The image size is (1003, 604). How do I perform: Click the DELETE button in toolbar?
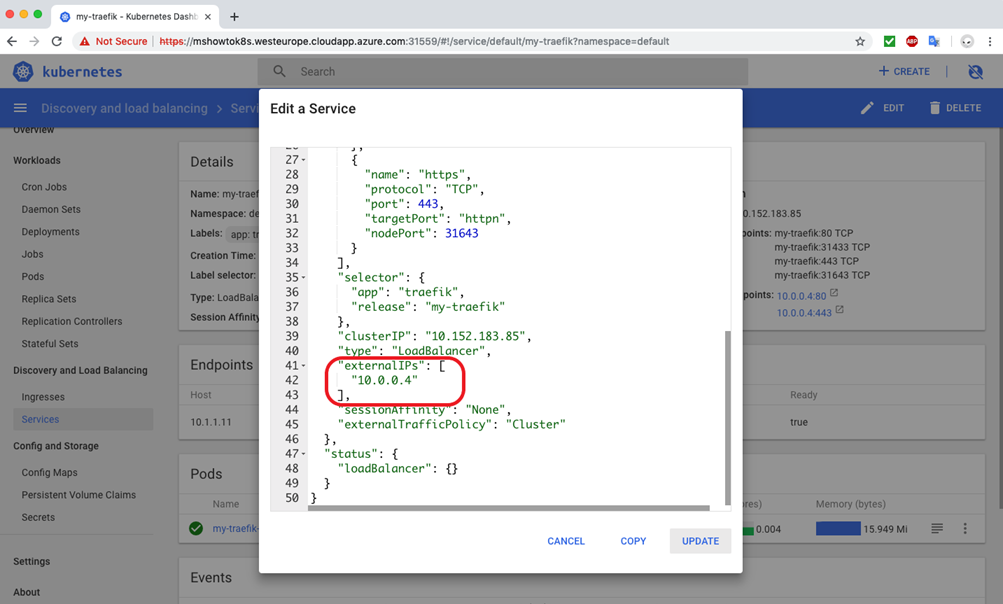(x=955, y=108)
